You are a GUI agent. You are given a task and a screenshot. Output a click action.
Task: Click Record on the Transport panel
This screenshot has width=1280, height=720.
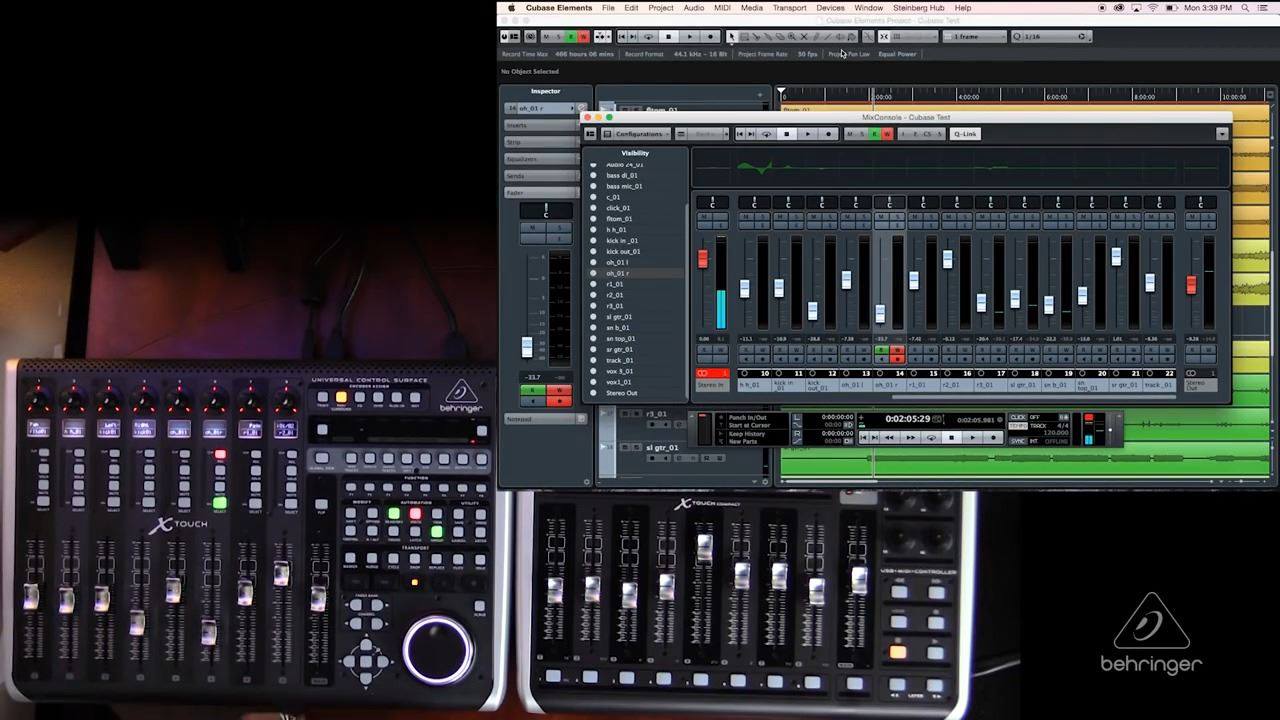point(993,437)
